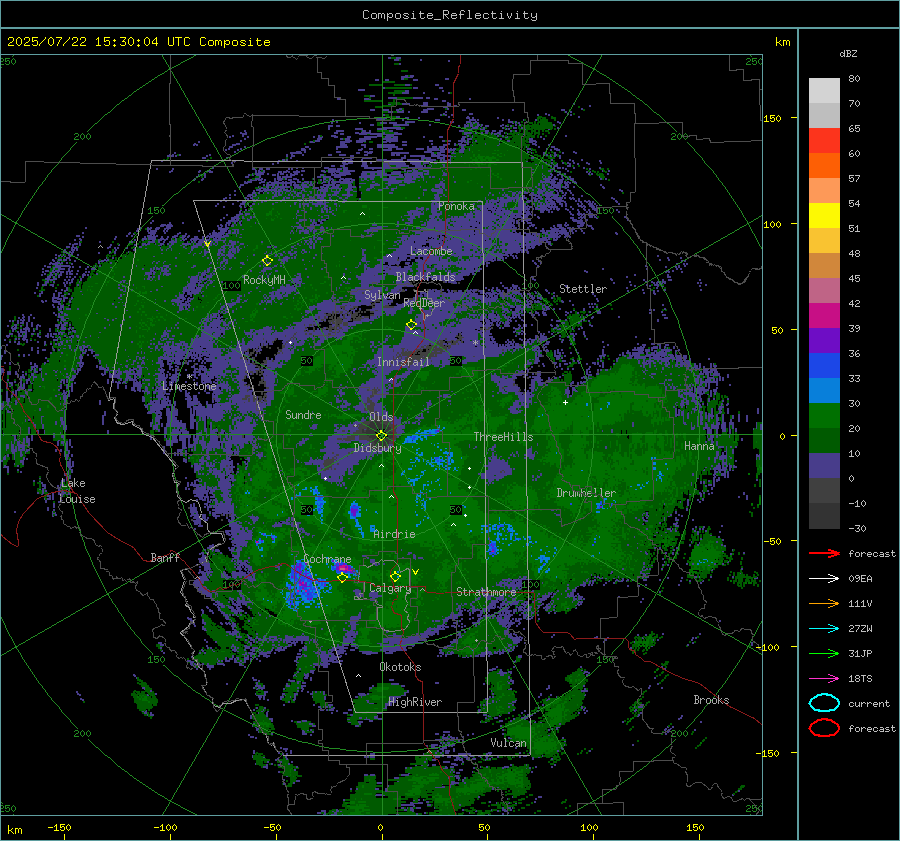Click the white plus marker west of Hanna
This screenshot has height=841, width=900.
[x=565, y=402]
